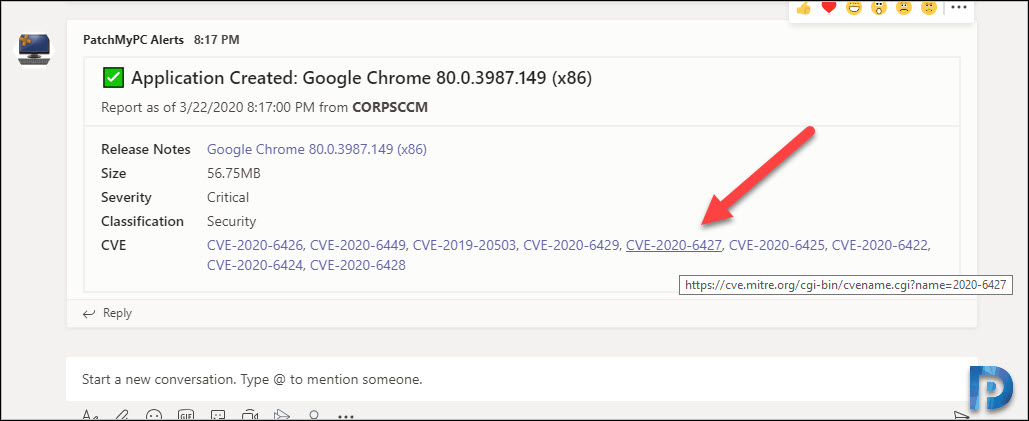Open the sticker picker in compose bar
The height and width of the screenshot is (421, 1029).
[218, 416]
